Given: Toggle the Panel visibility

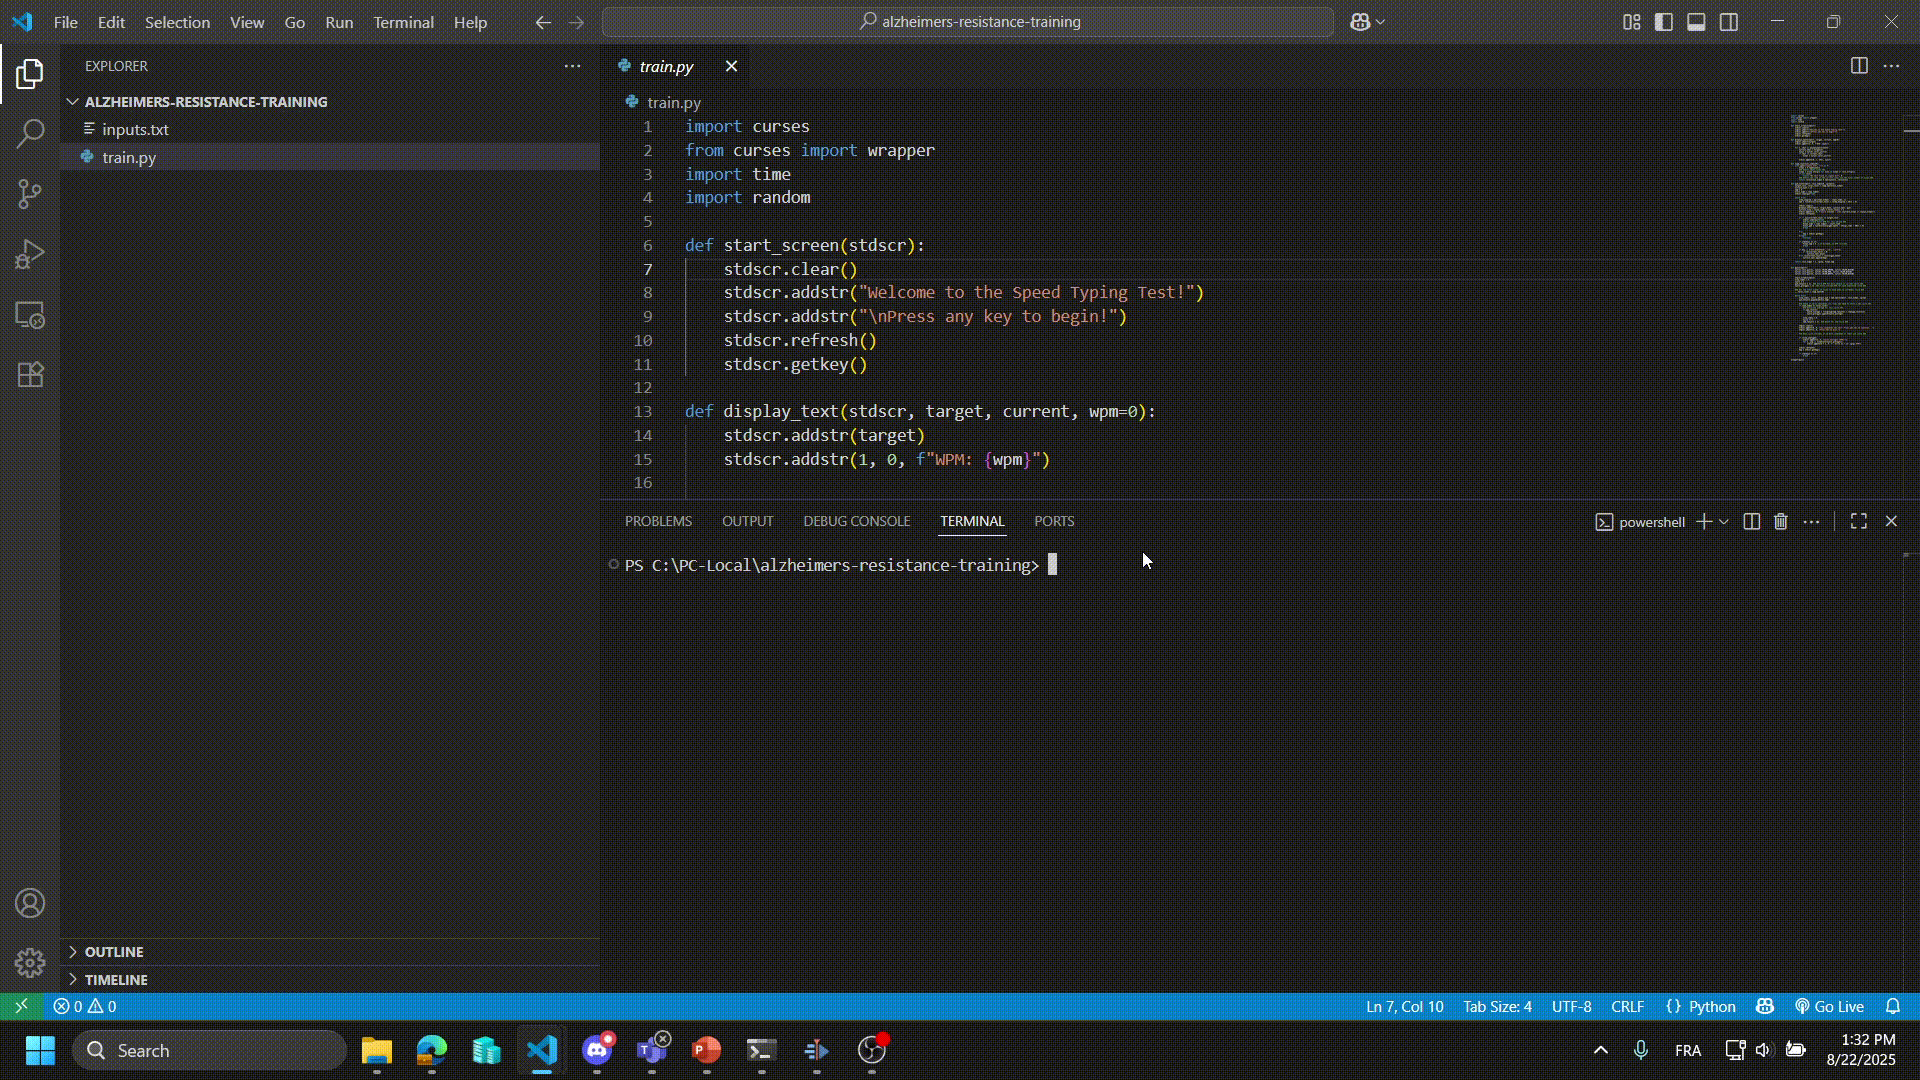Looking at the screenshot, I should pos(1696,21).
